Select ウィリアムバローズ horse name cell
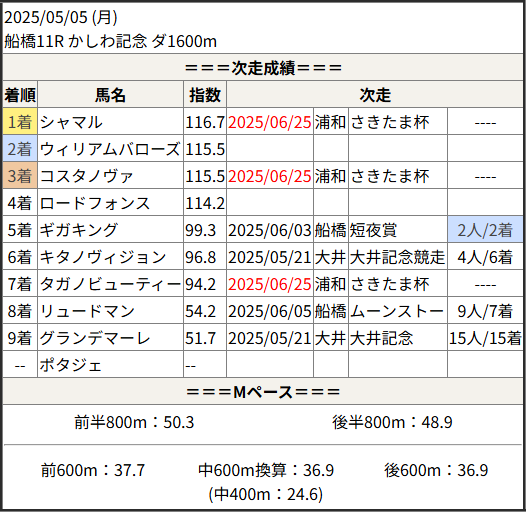 pyautogui.click(x=110, y=149)
